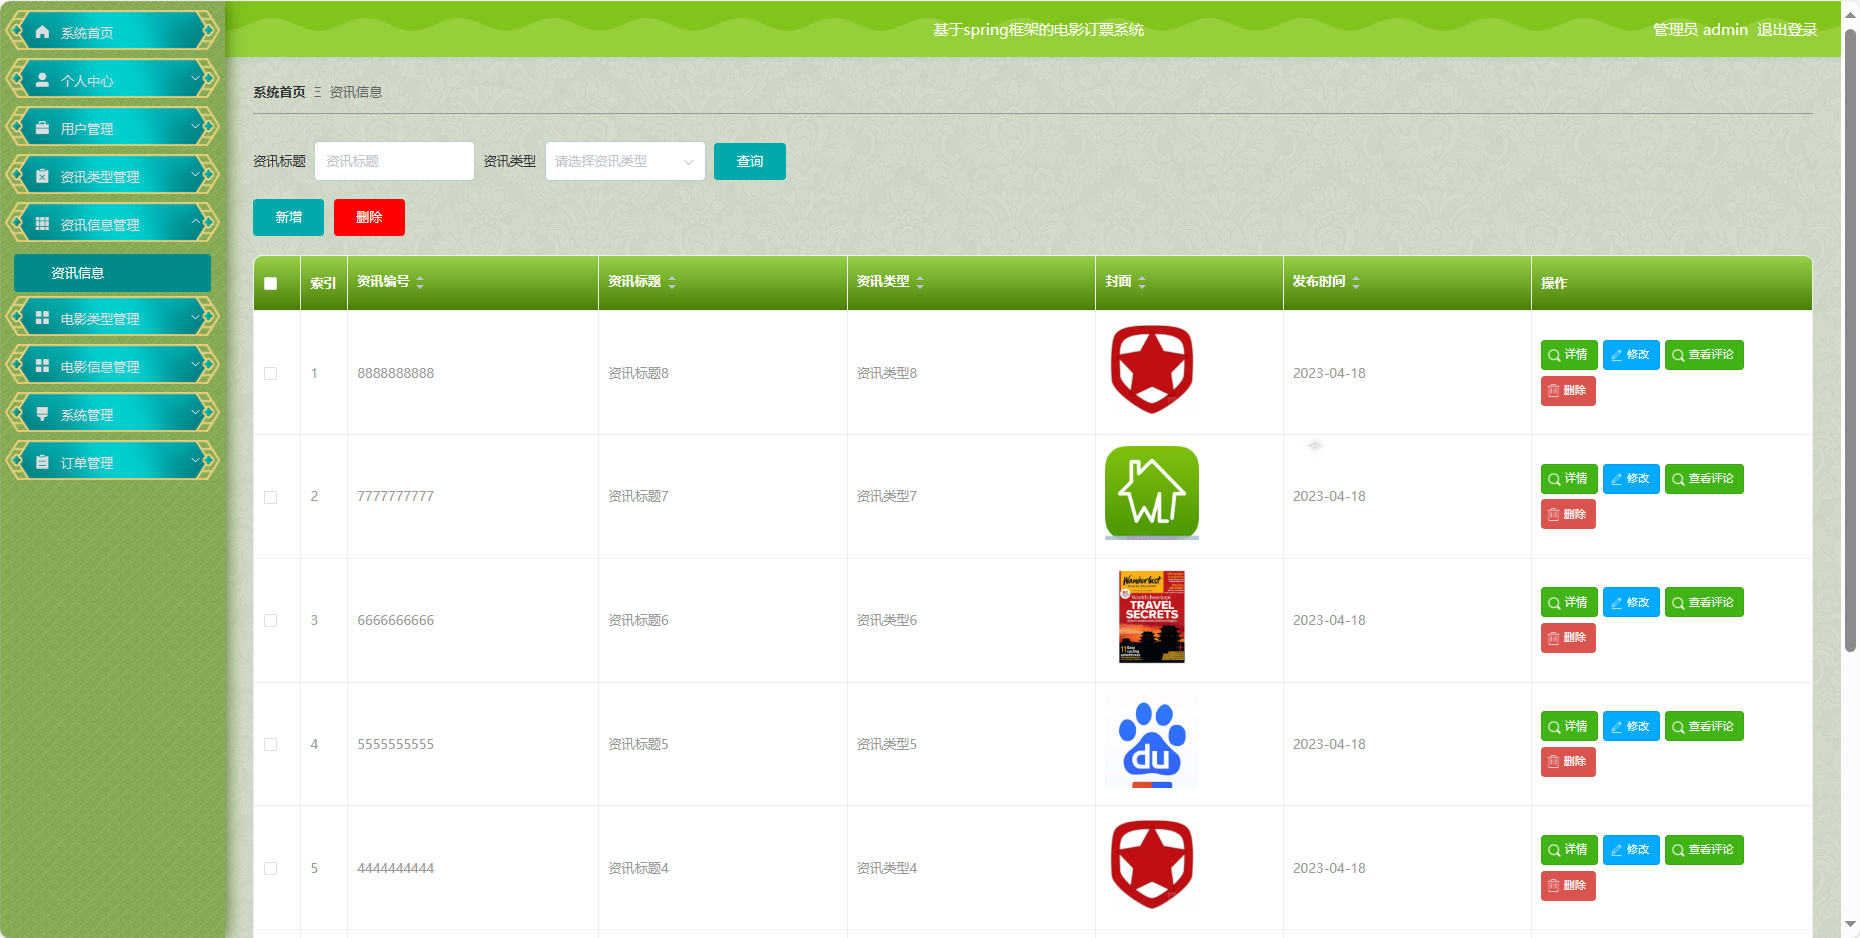
Task: Click 查看评论 for row 7777777777
Action: click(1704, 479)
